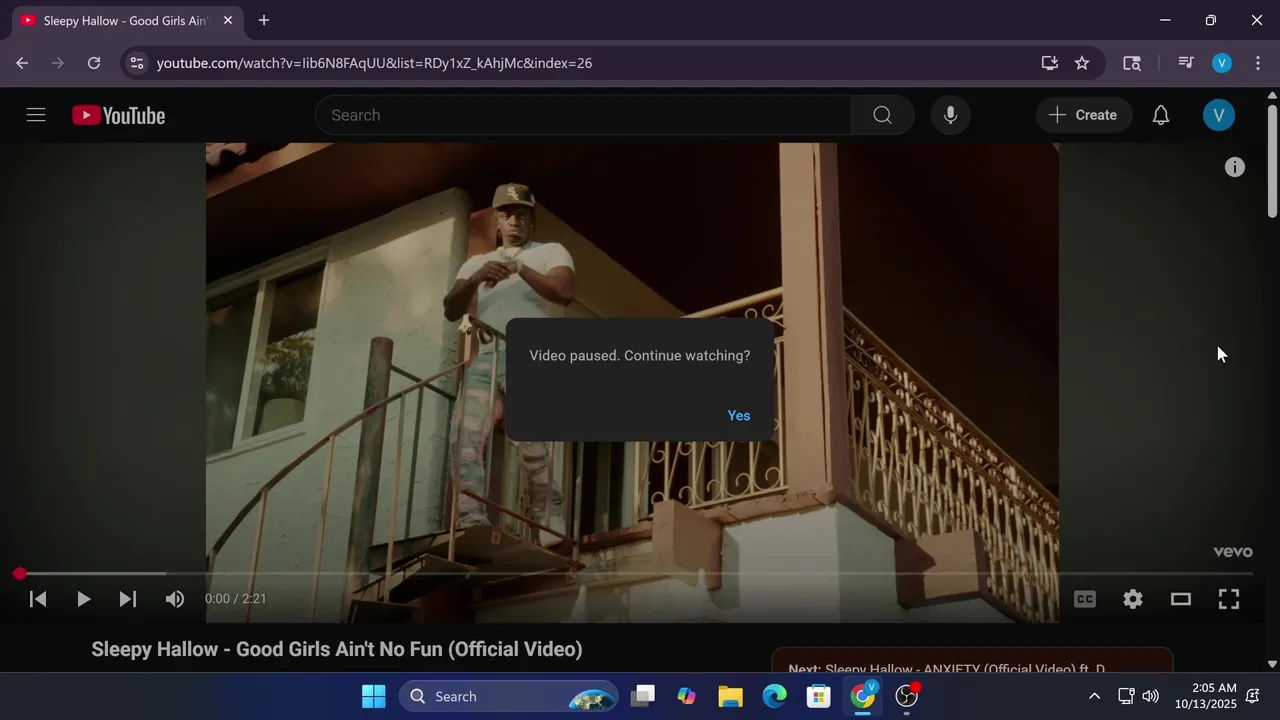Click the Windows taskbar Search box
Viewport: 1280px width, 720px height.
pos(508,696)
